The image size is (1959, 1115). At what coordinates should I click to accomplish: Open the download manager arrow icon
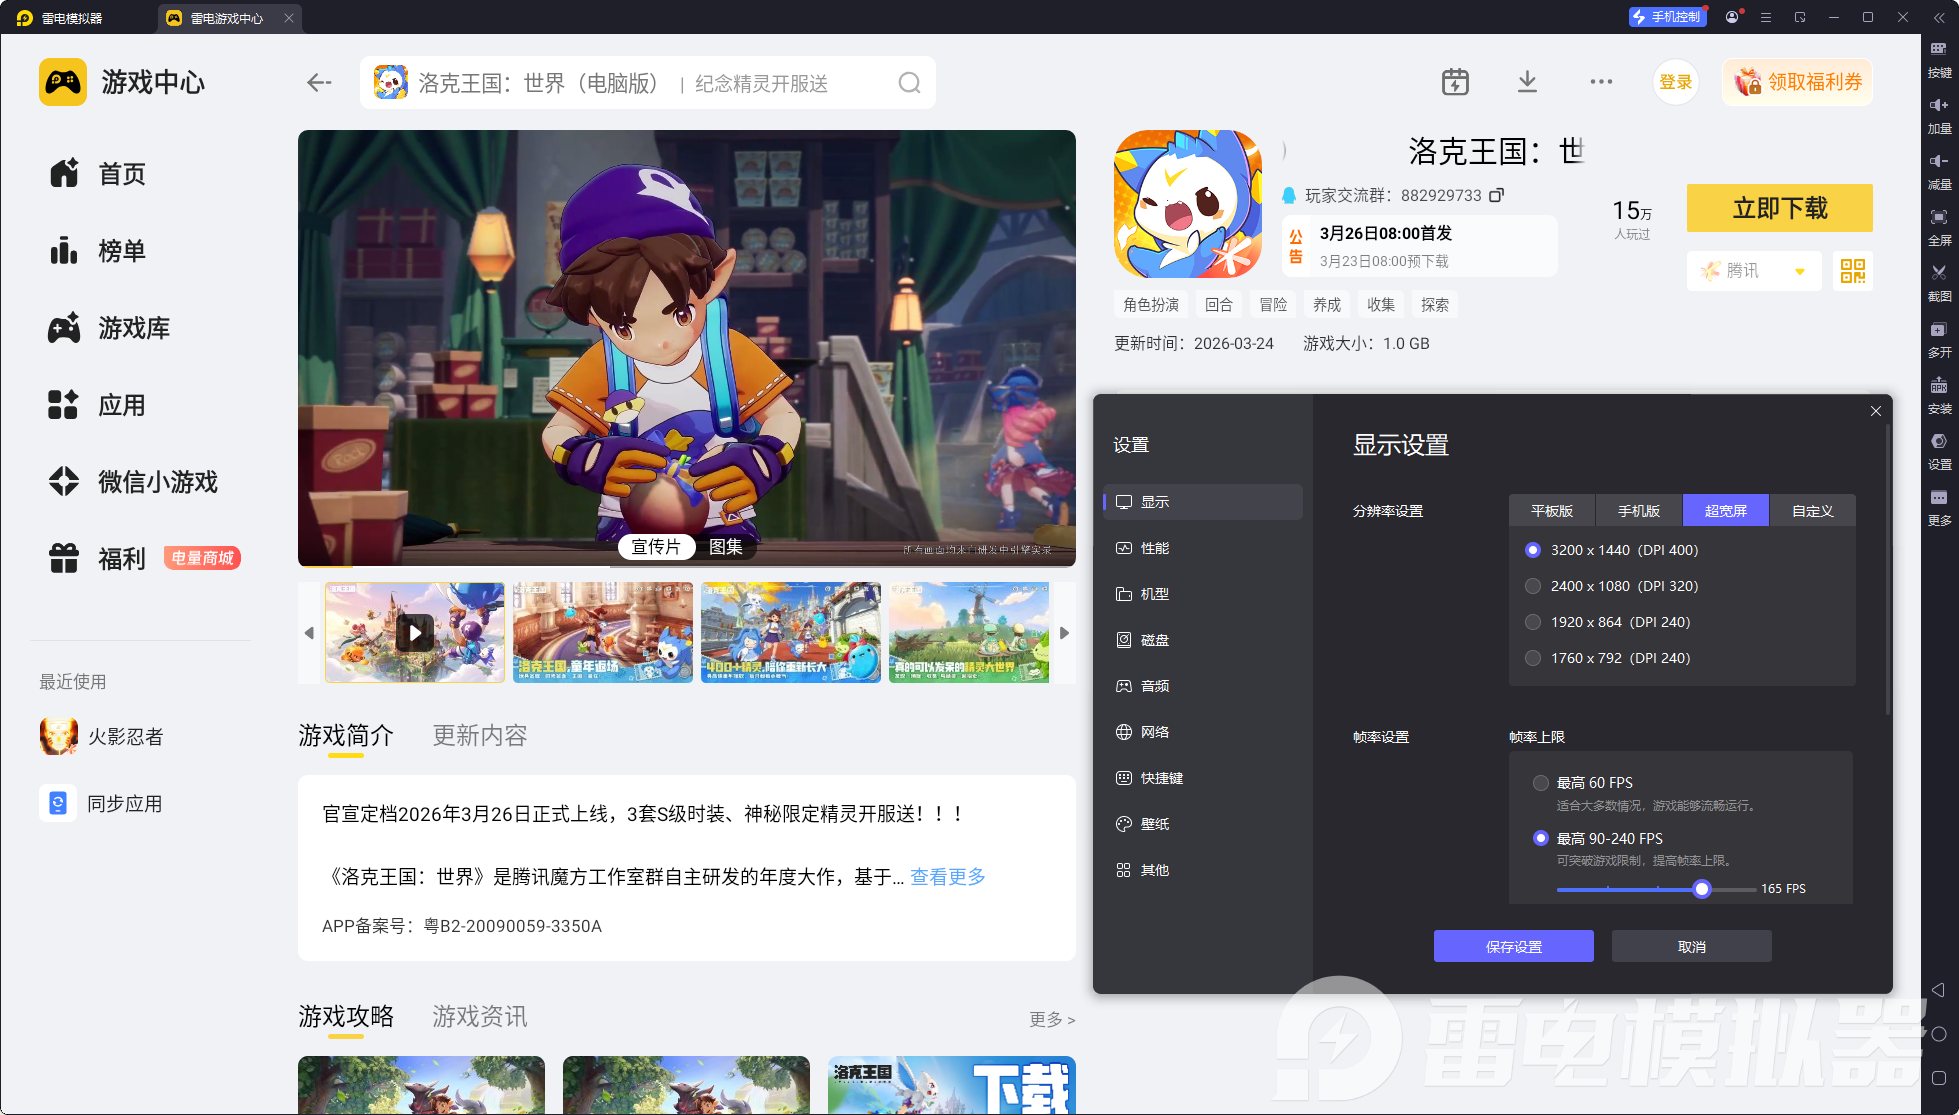(1527, 82)
